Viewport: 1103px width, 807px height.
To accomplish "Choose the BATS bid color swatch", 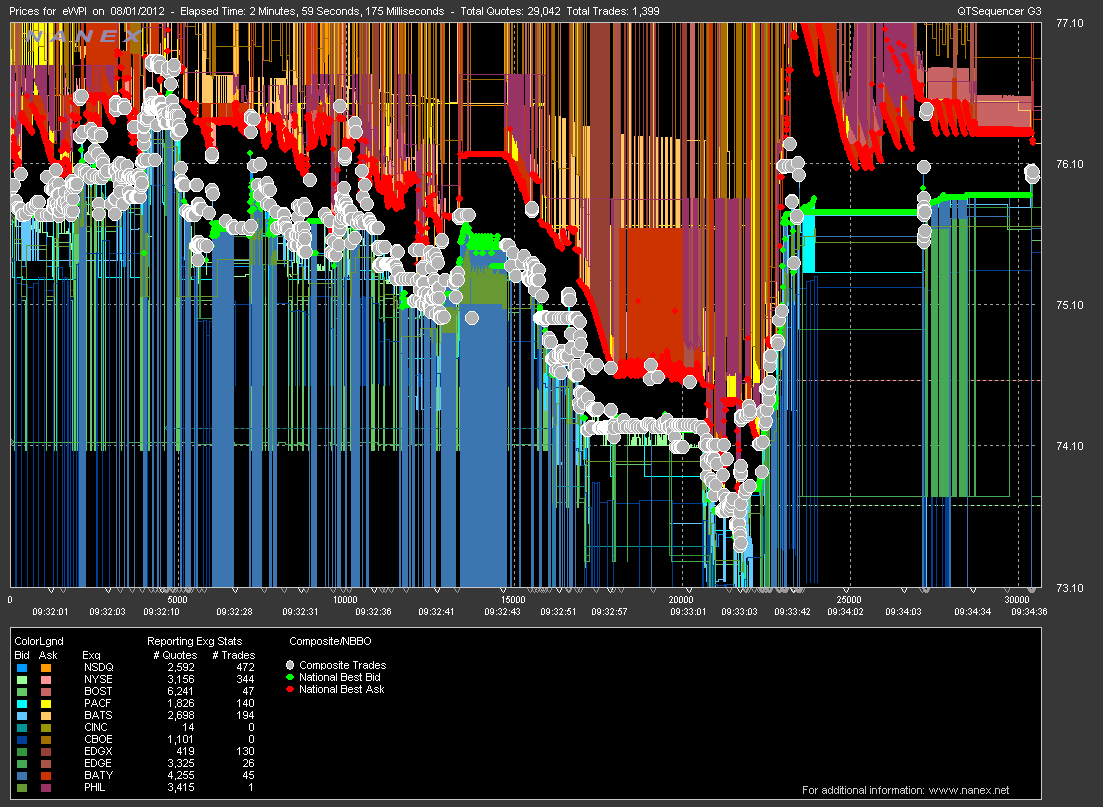I will pos(22,716).
